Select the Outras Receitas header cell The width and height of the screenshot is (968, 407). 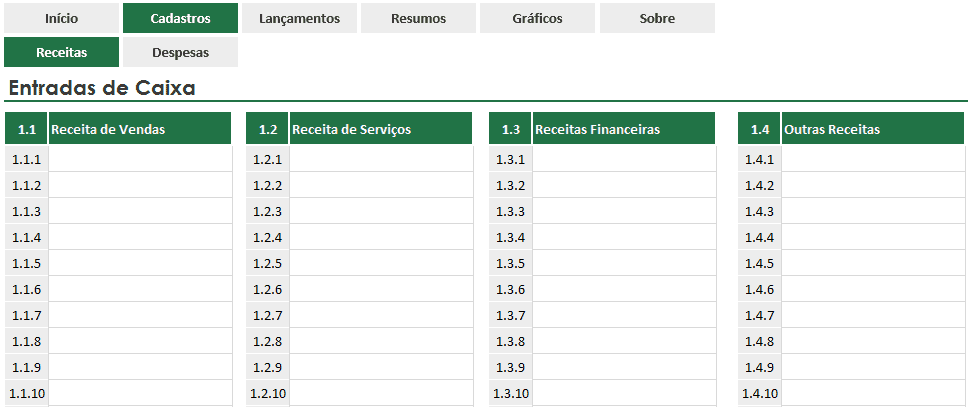tap(873, 129)
